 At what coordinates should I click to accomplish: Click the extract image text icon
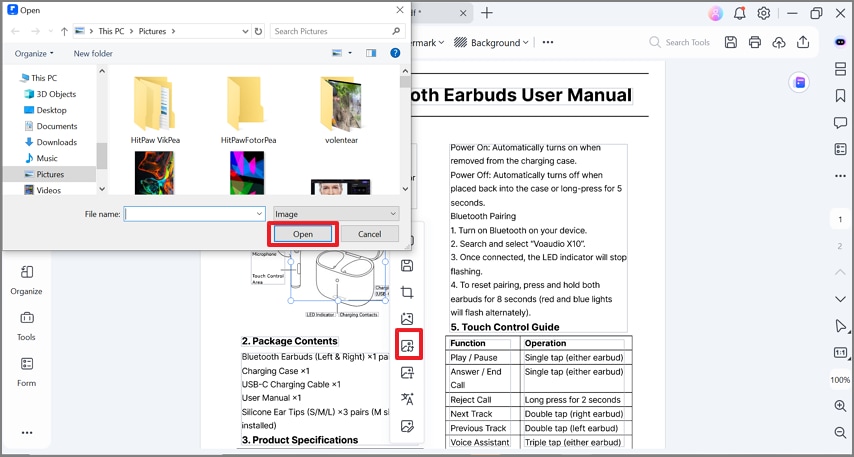(407, 373)
